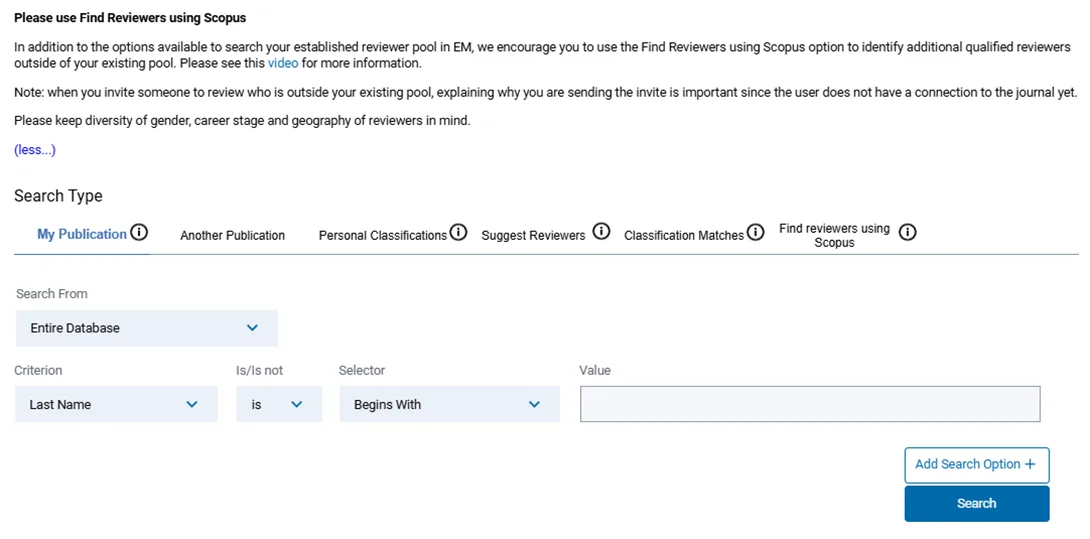Click the Value text input field
This screenshot has width=1090, height=539.
click(x=810, y=405)
